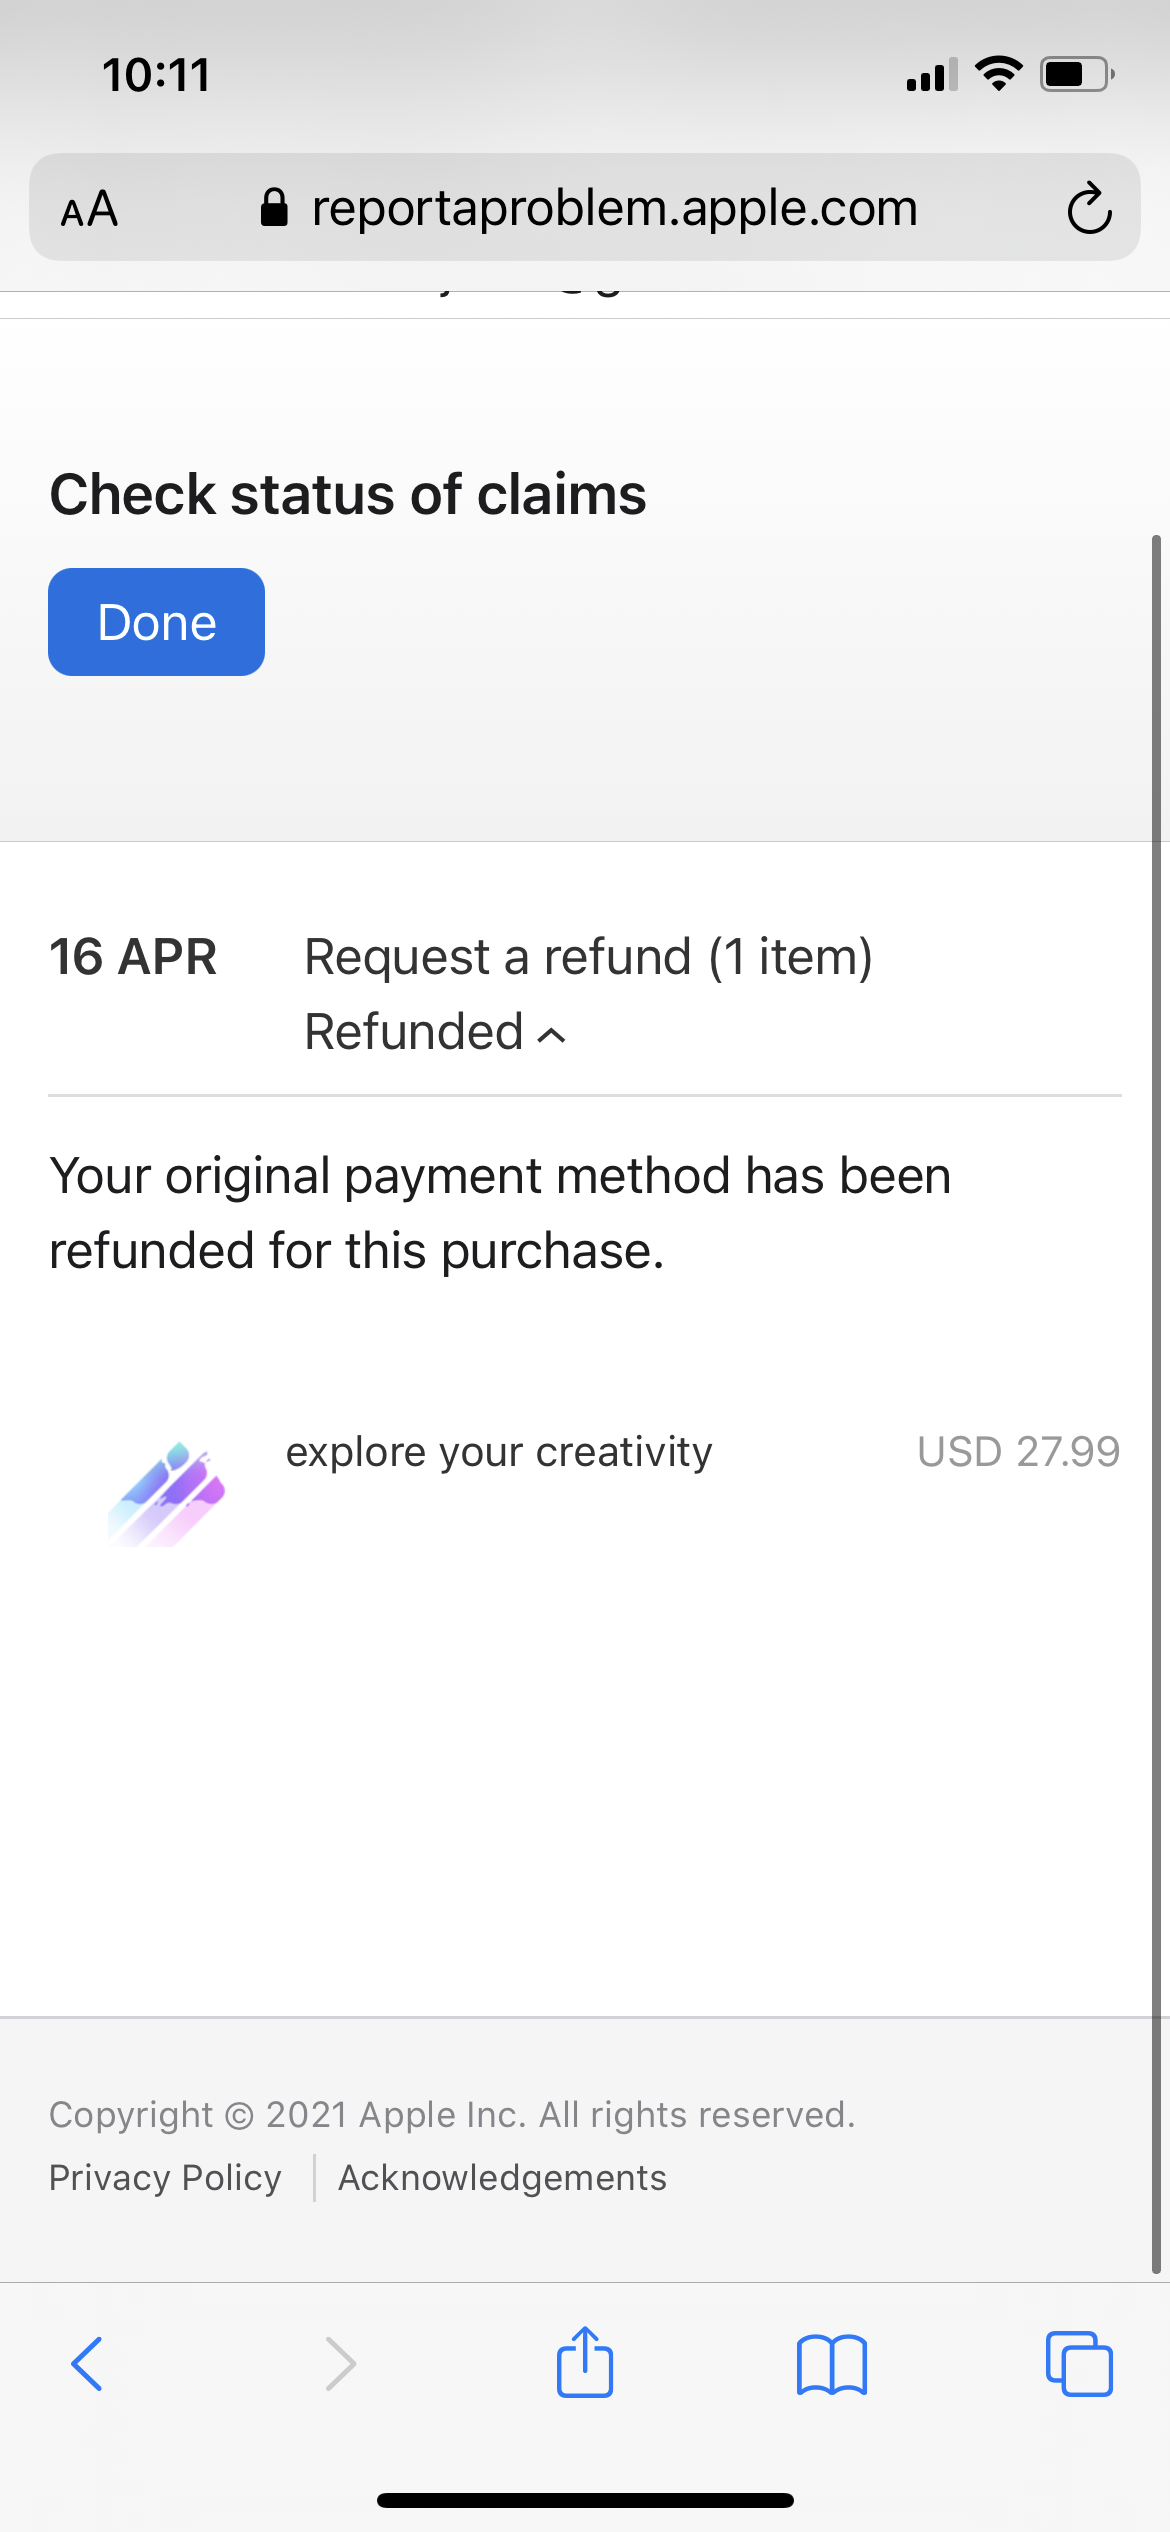The width and height of the screenshot is (1170, 2532).
Task: Tap the Safari forward arrow
Action: click(340, 2364)
